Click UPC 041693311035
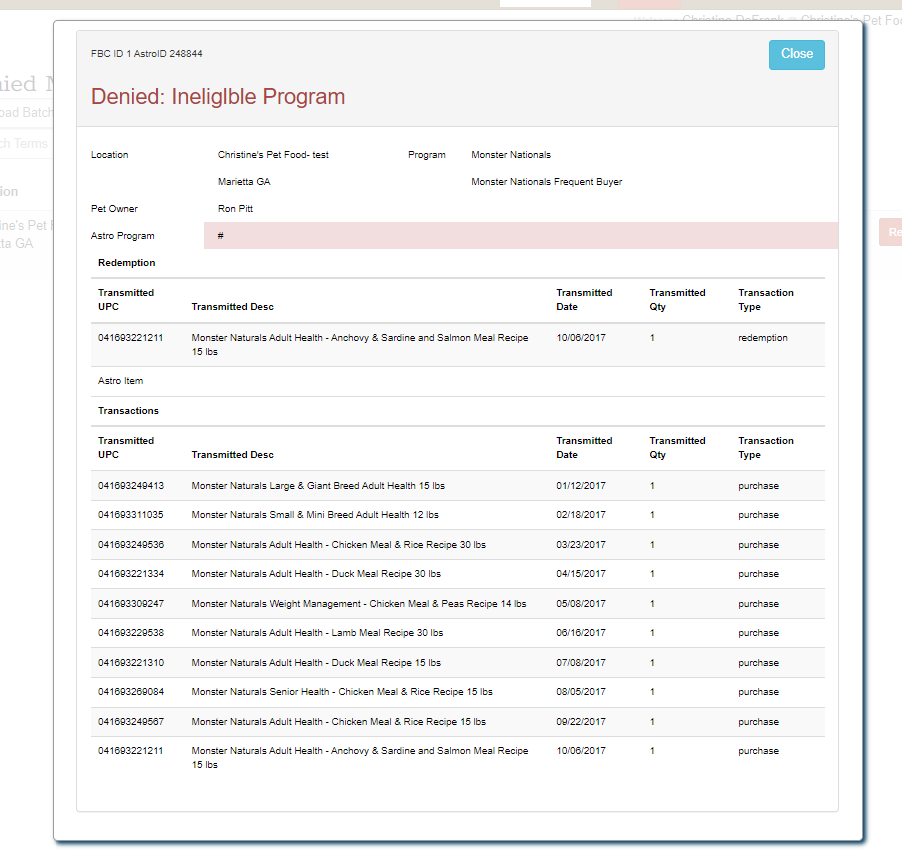902x855 pixels. [x=131, y=514]
